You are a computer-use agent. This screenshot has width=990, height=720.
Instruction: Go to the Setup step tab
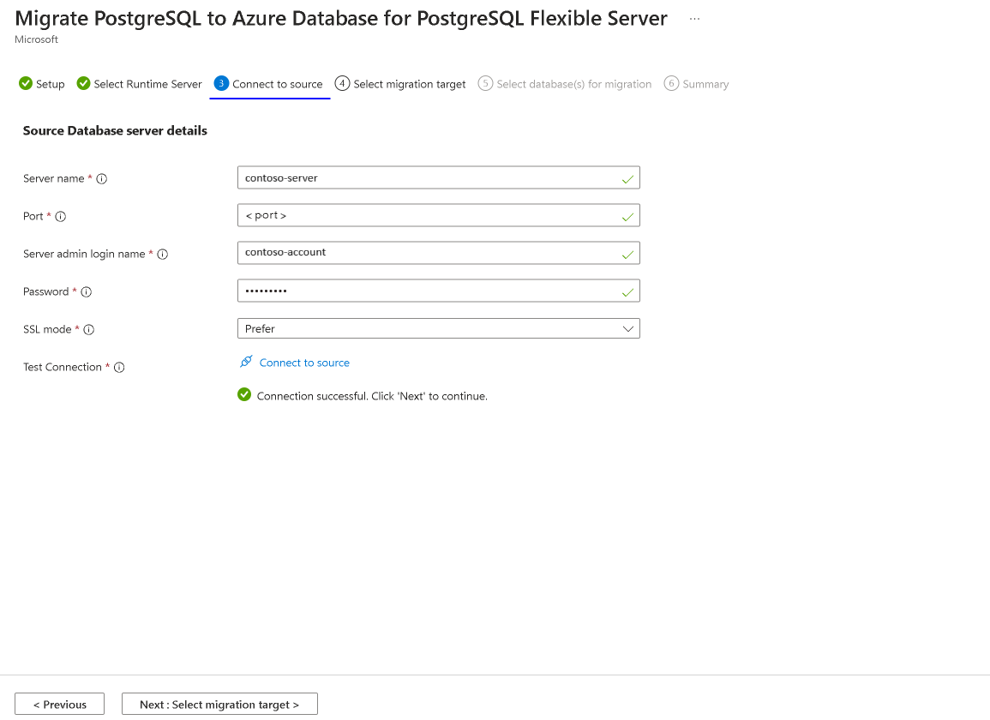[42, 84]
